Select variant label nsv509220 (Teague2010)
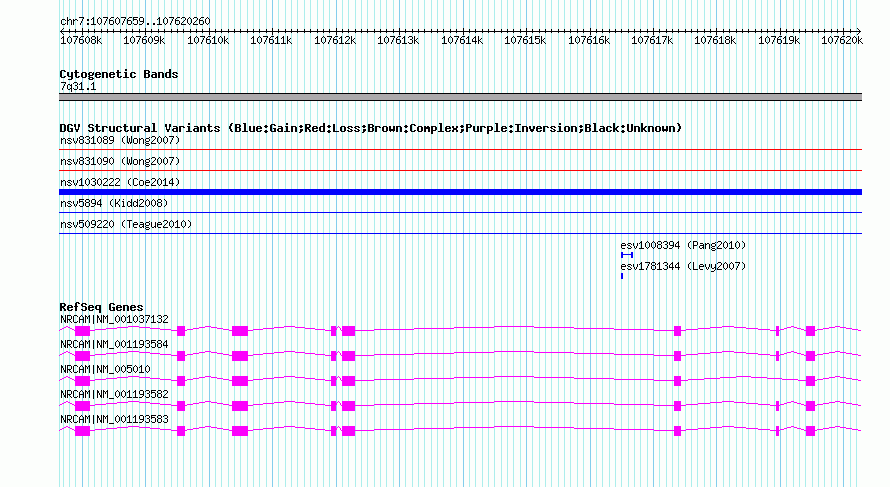Screen dimensions: 890x487 coord(126,224)
